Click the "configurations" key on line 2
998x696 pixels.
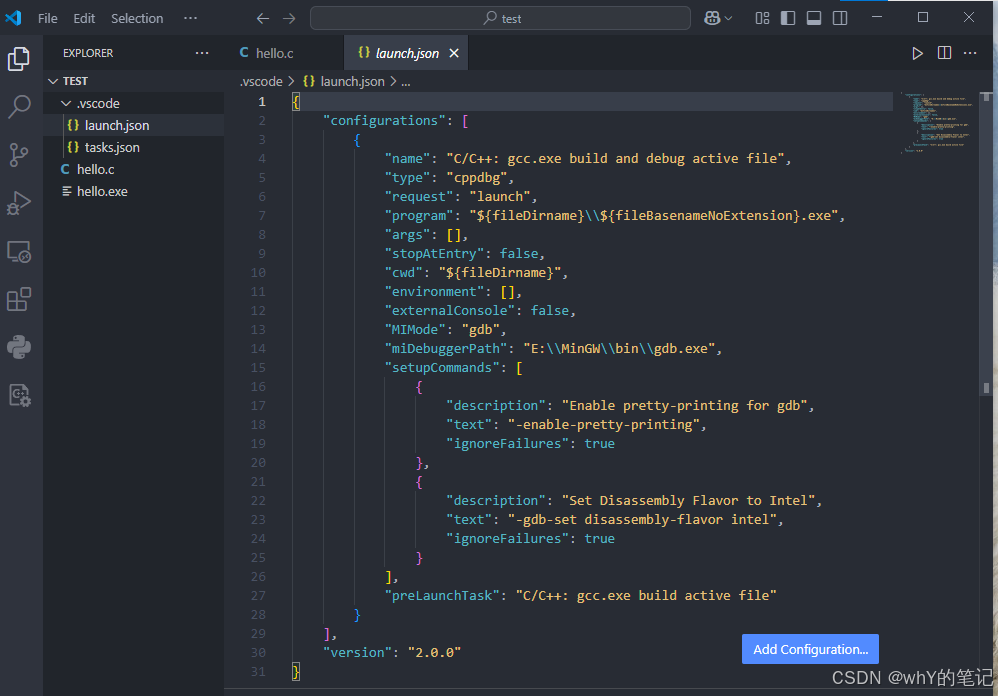(x=384, y=120)
